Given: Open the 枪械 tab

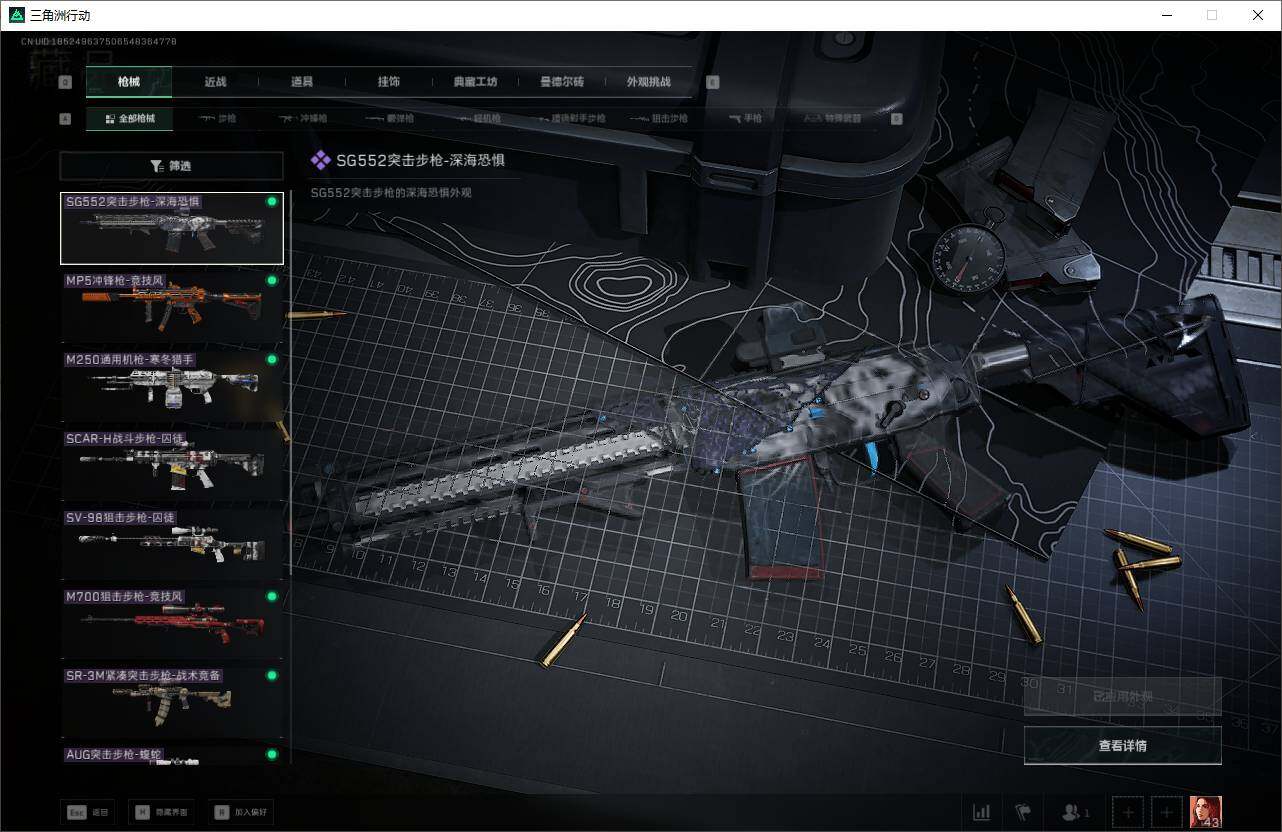Looking at the screenshot, I should click(x=129, y=82).
